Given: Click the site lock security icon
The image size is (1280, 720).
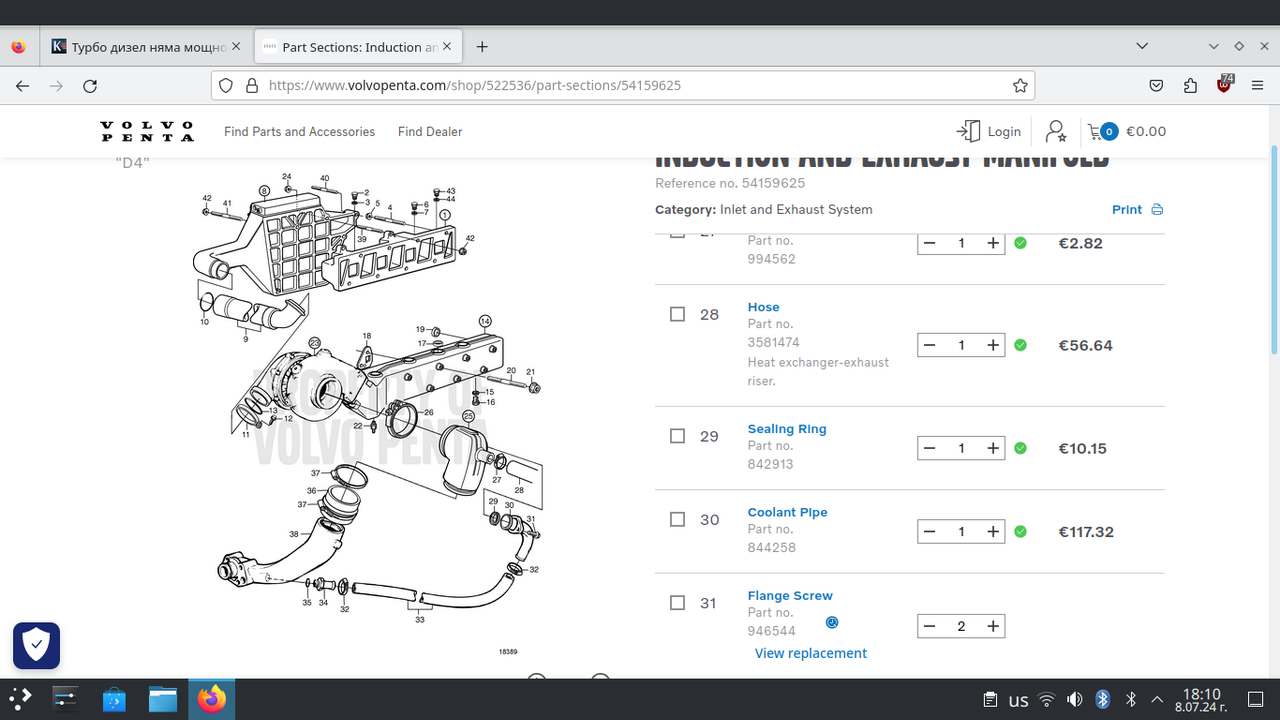Looking at the screenshot, I should point(252,86).
